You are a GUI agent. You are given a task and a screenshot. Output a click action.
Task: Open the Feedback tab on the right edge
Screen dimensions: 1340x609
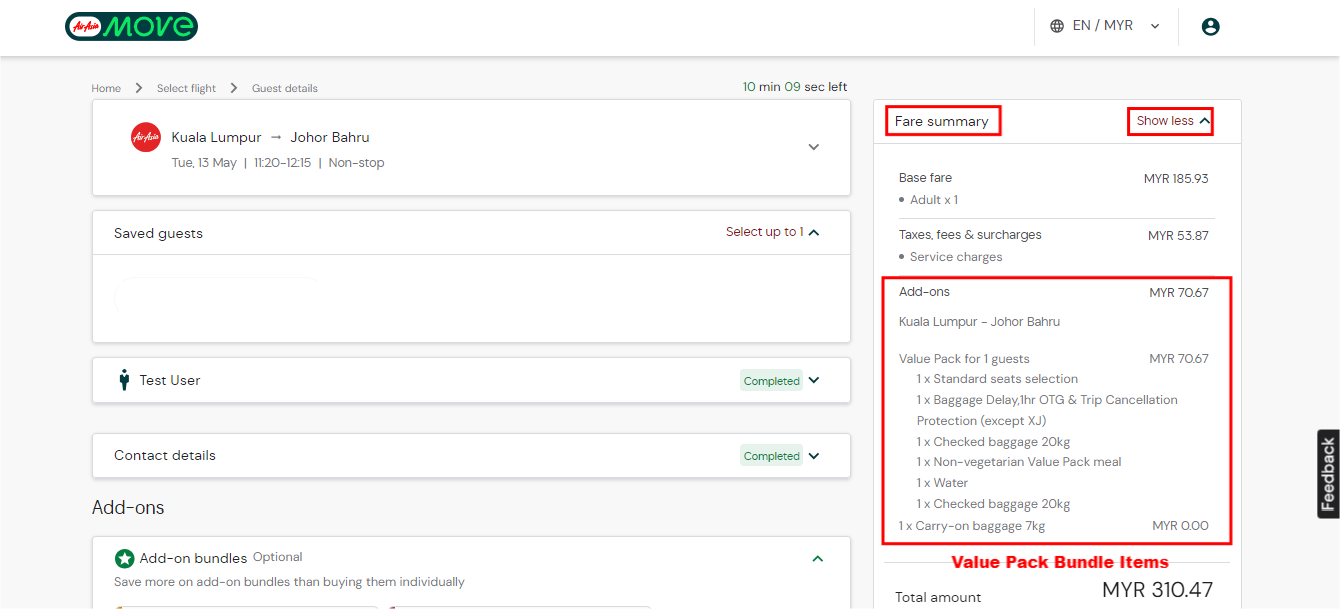coord(1327,473)
